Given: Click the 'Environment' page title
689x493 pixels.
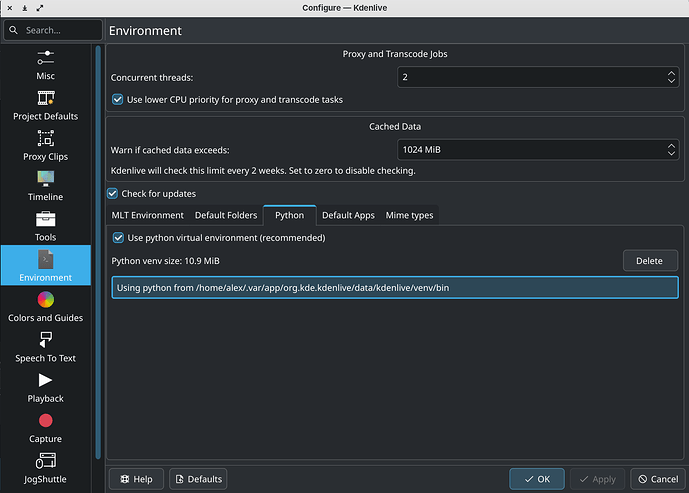Looking at the screenshot, I should [145, 30].
